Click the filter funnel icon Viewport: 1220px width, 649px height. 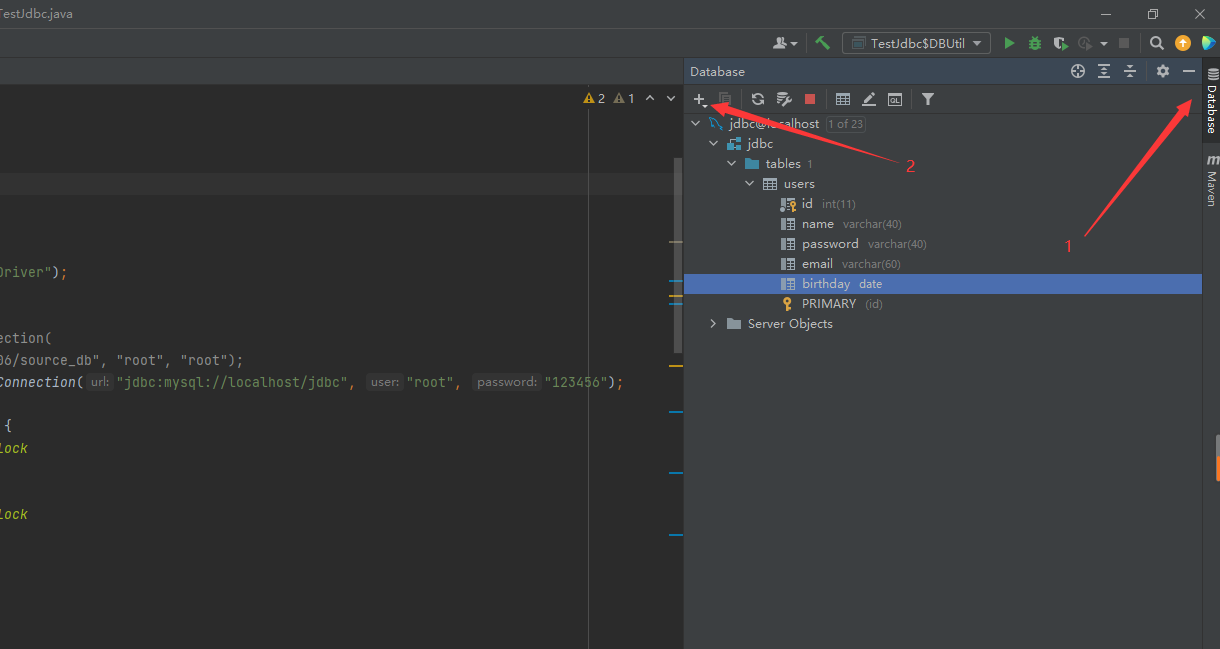coord(928,99)
